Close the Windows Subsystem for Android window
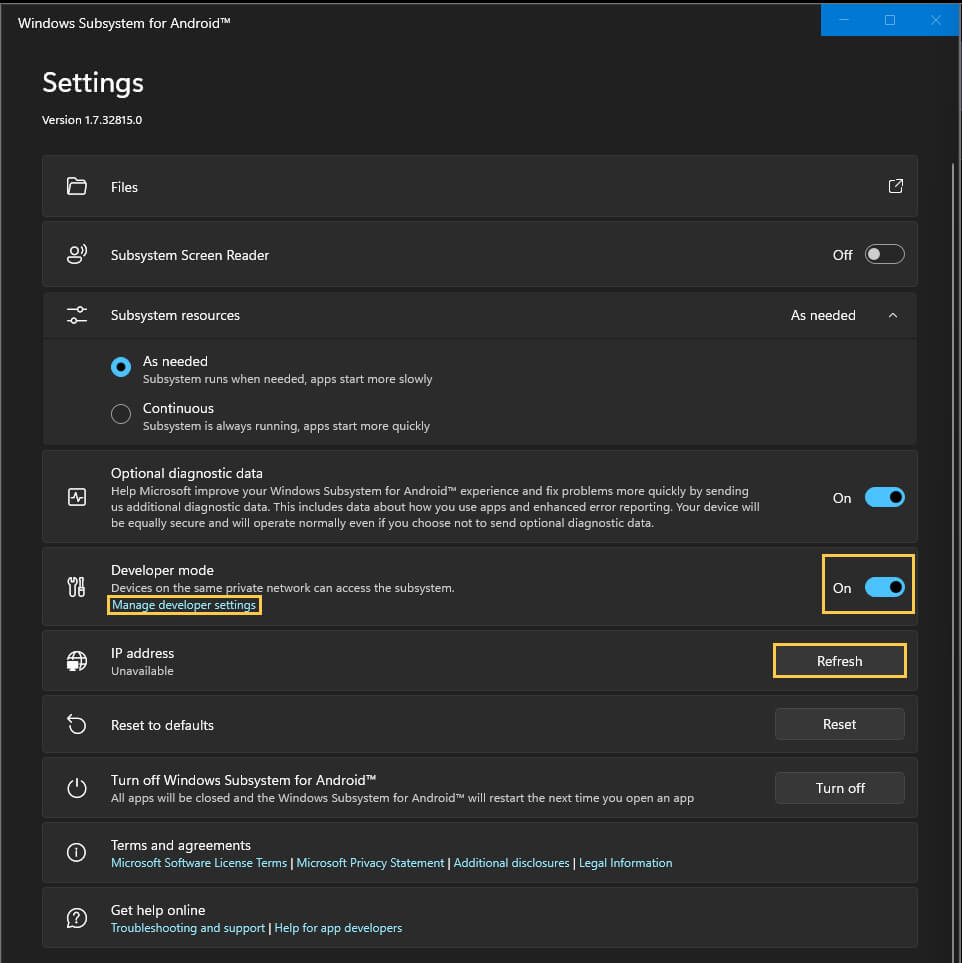 click(x=936, y=20)
